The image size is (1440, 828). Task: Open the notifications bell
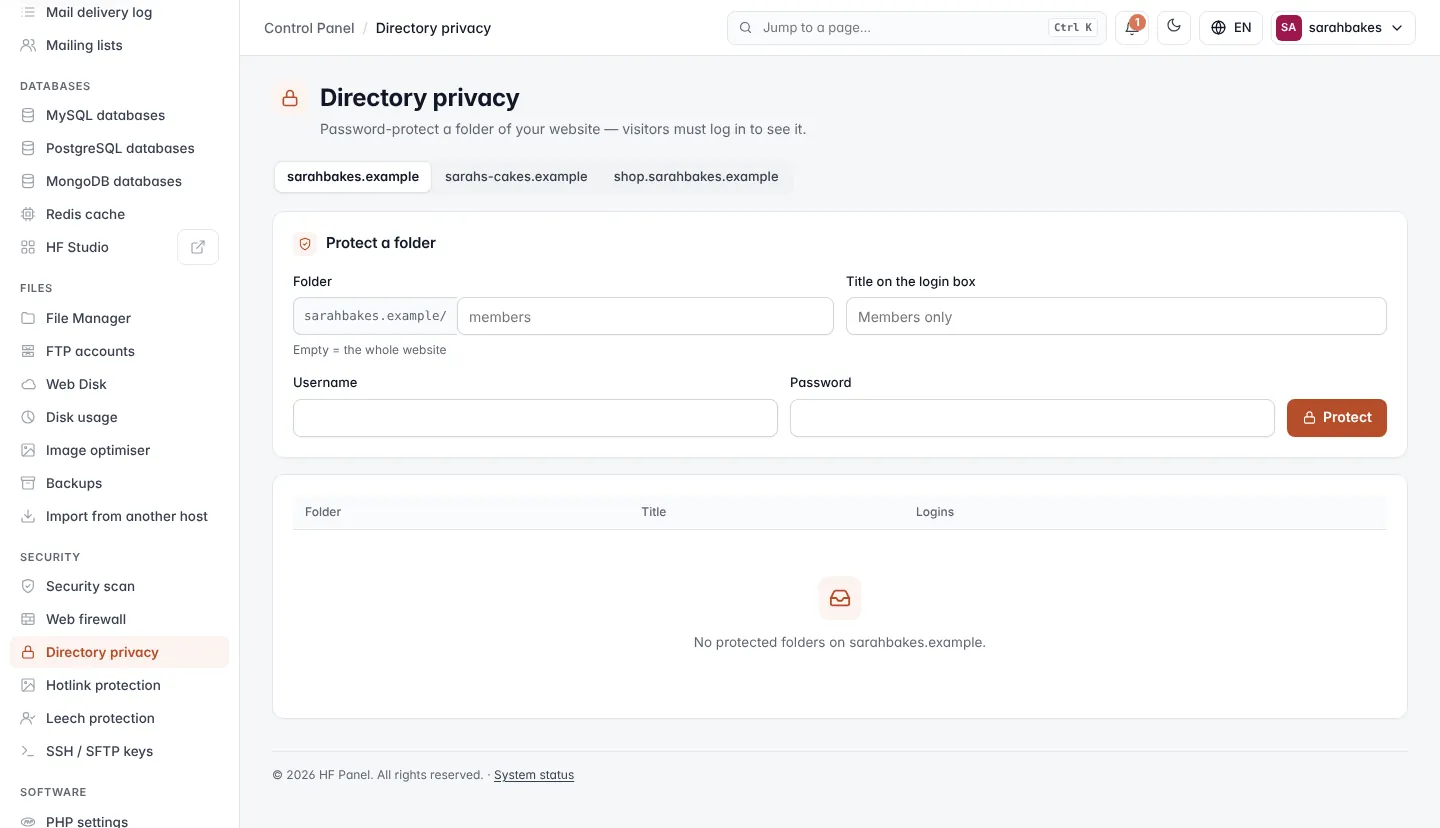(x=1132, y=28)
